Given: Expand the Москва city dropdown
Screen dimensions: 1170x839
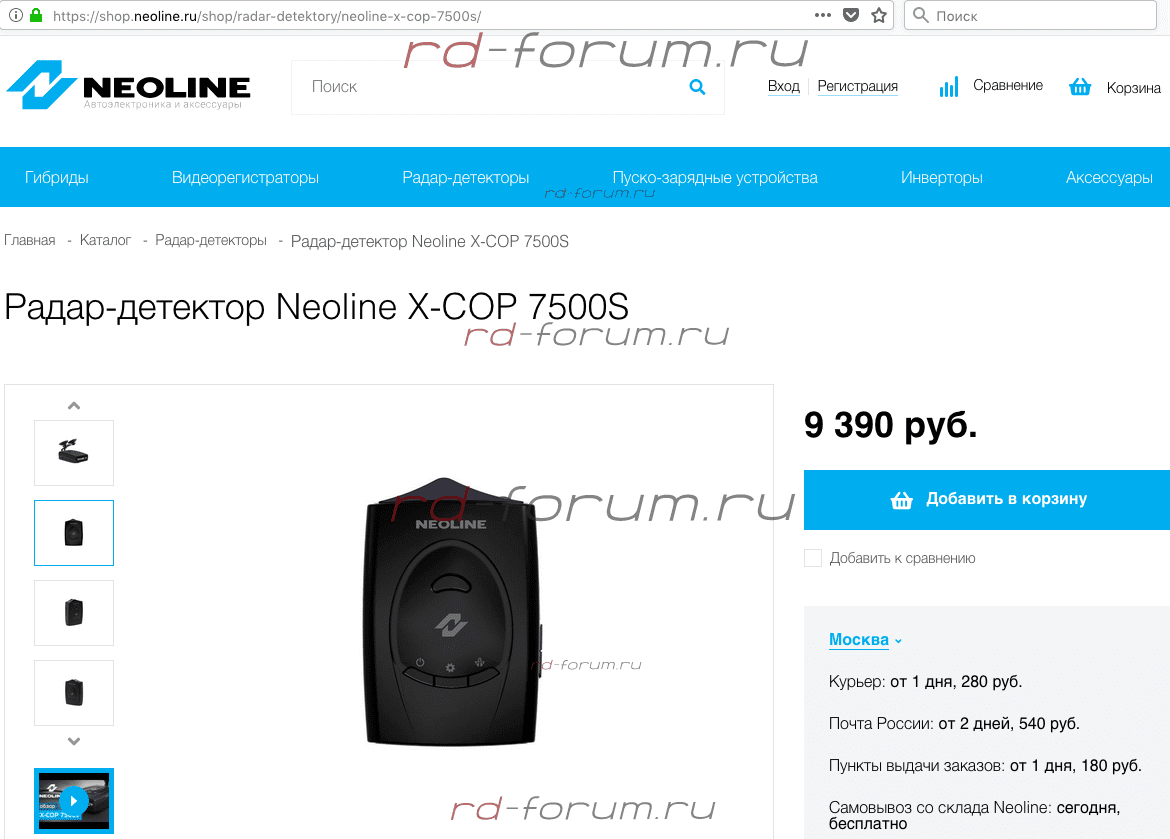Looking at the screenshot, I should pyautogui.click(x=866, y=640).
